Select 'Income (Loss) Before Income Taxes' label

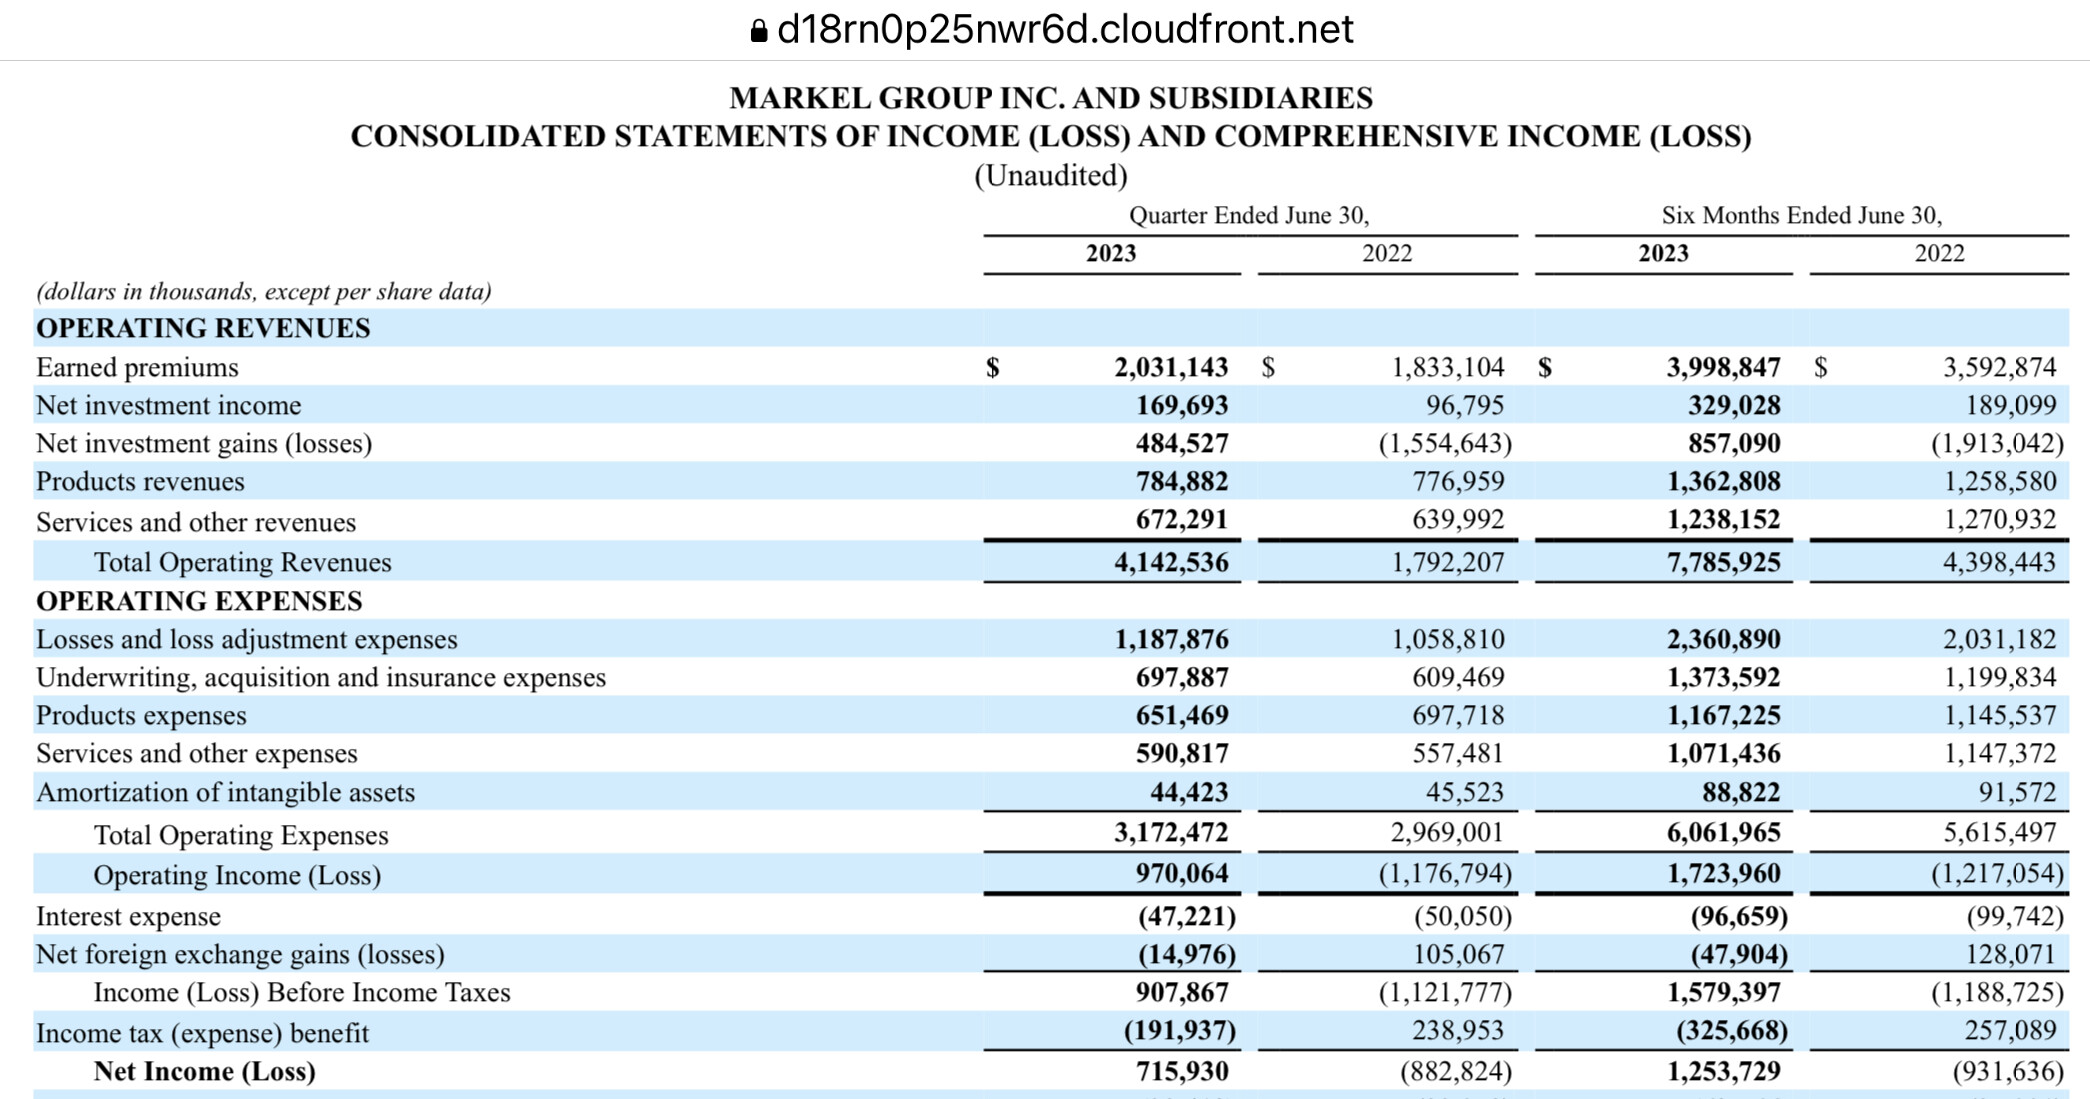coord(302,993)
